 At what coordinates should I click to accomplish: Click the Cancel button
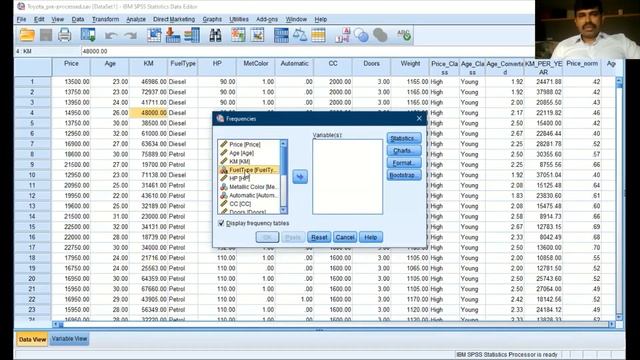(x=345, y=237)
